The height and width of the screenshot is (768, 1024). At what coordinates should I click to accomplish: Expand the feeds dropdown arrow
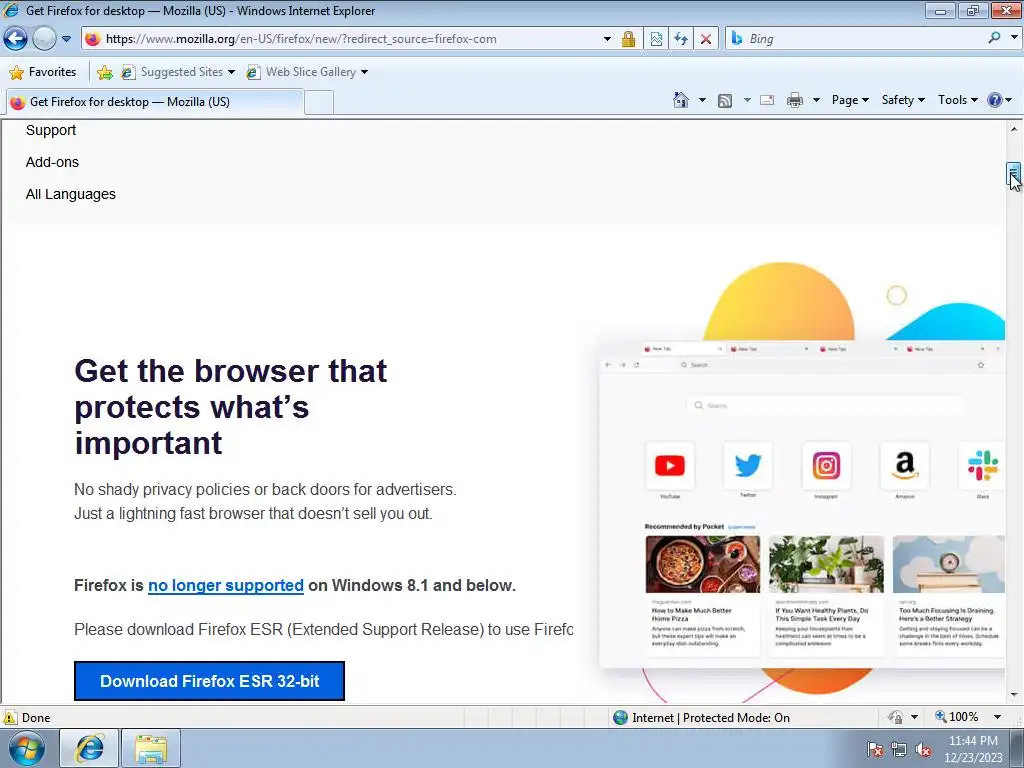pyautogui.click(x=747, y=100)
